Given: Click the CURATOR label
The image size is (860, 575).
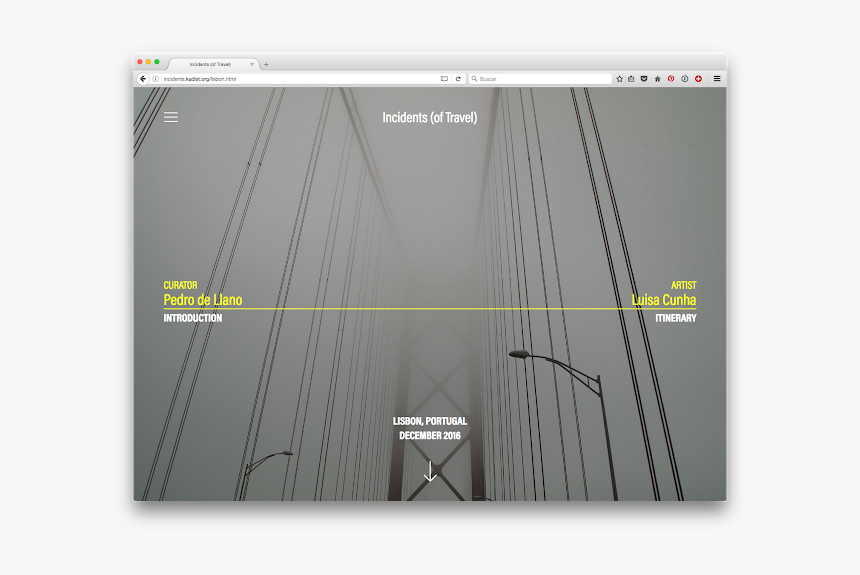Looking at the screenshot, I should (180, 285).
